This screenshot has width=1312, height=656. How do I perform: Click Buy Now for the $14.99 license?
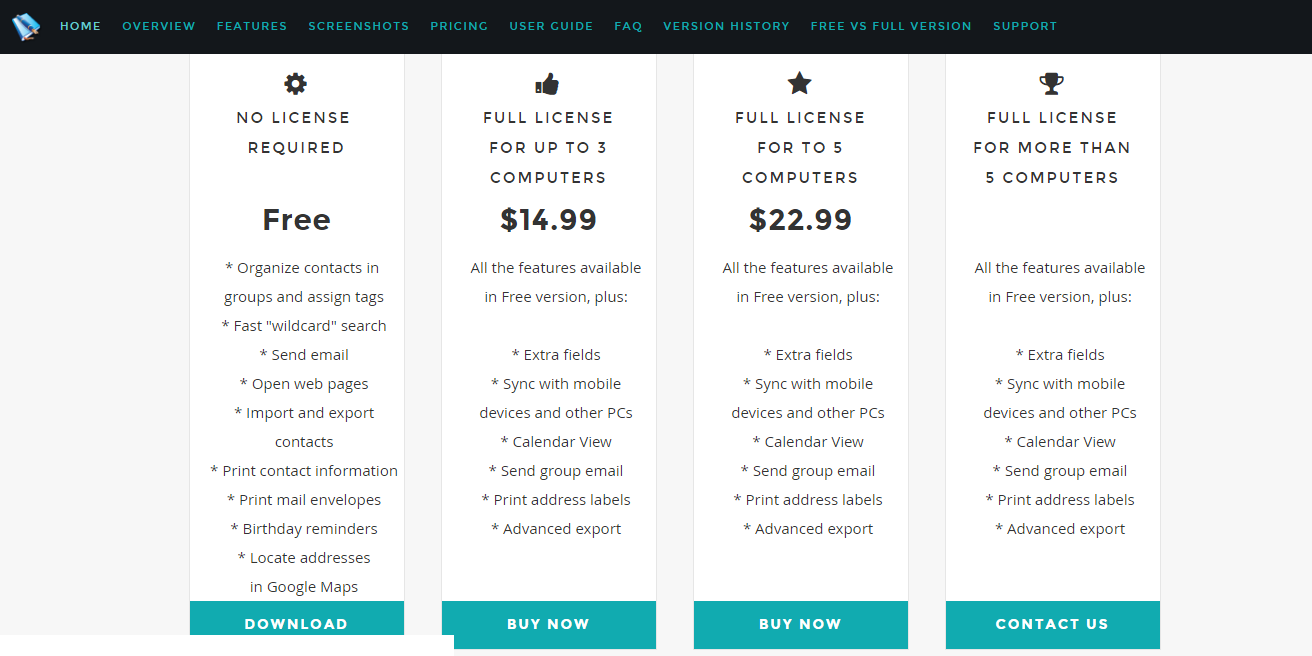[x=548, y=624]
